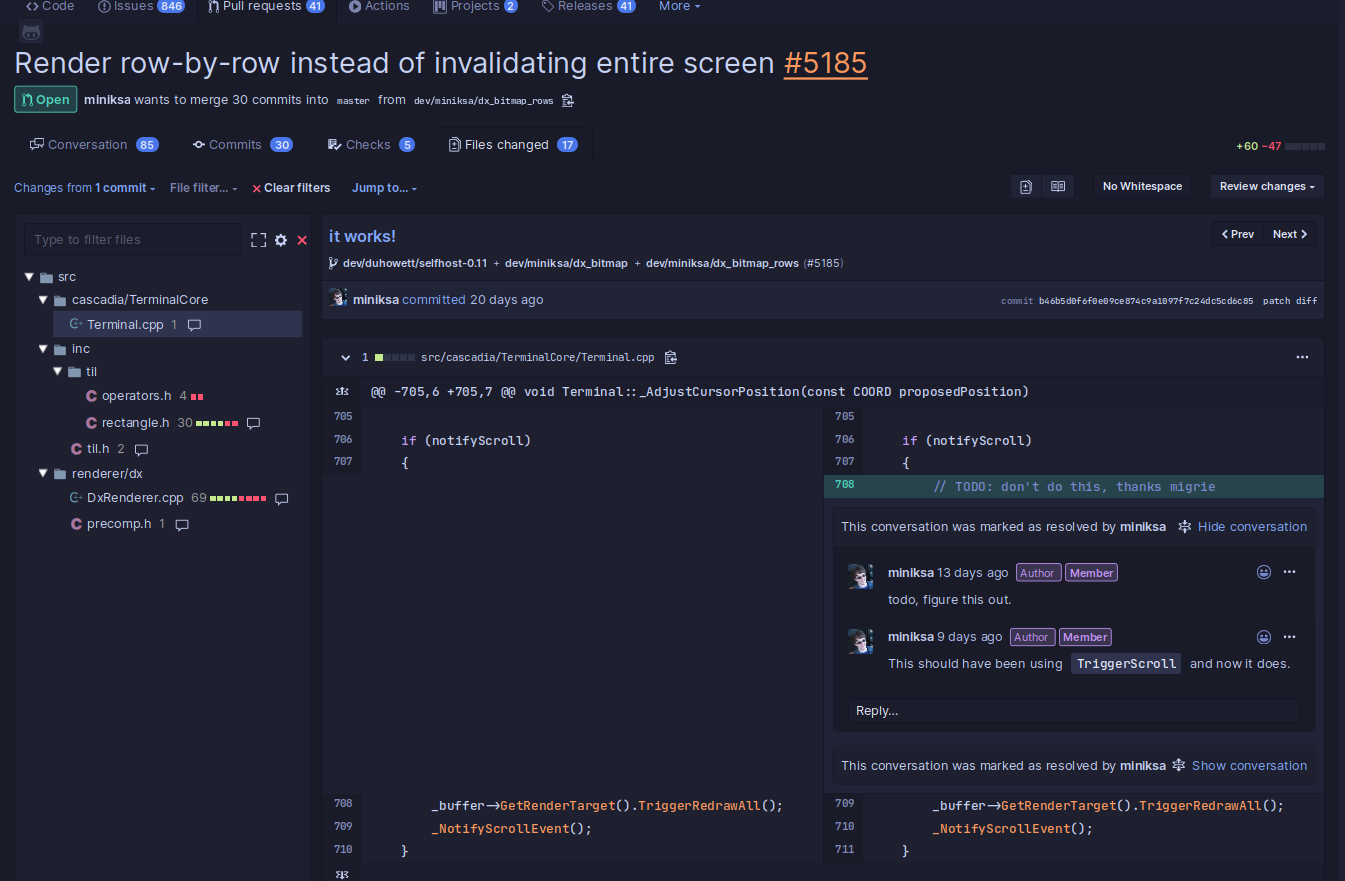The image size is (1345, 881).
Task: Open comments bubble next to til.h
Action: coord(141,450)
